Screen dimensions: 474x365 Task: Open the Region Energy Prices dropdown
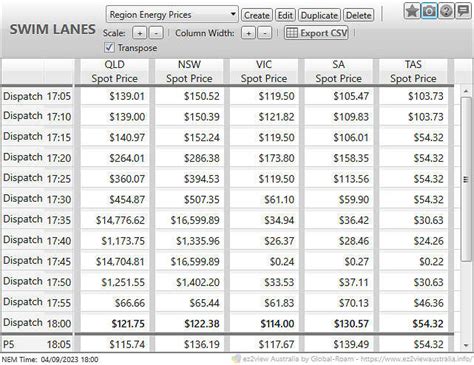point(172,14)
